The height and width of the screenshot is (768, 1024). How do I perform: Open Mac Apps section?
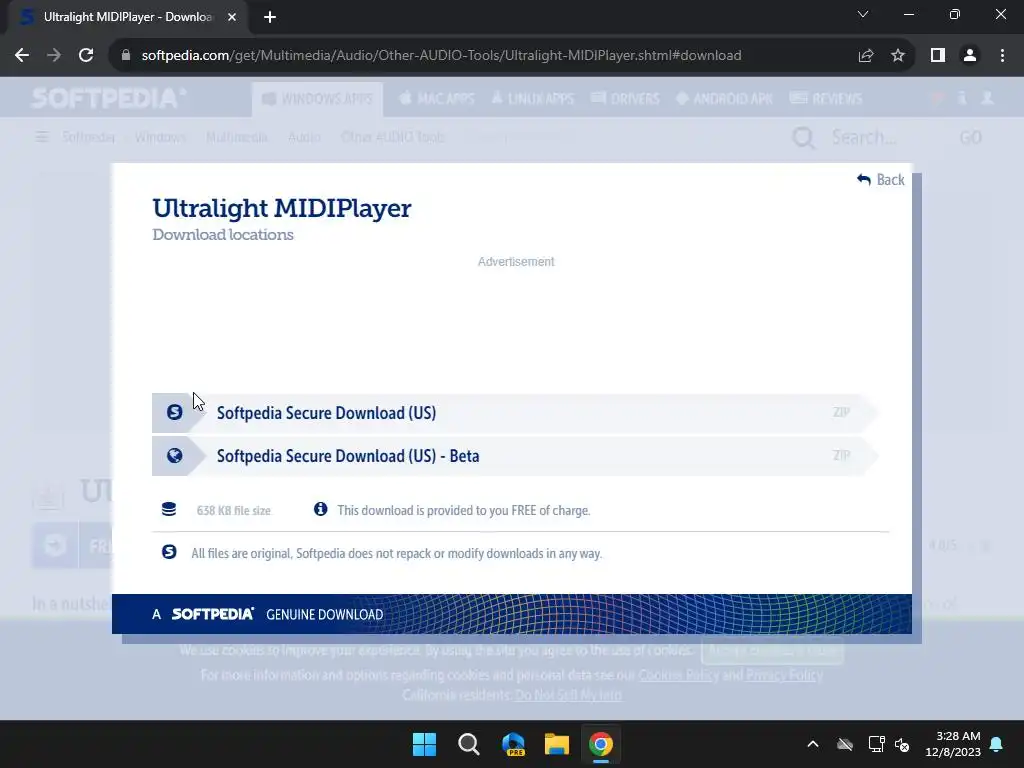(437, 99)
